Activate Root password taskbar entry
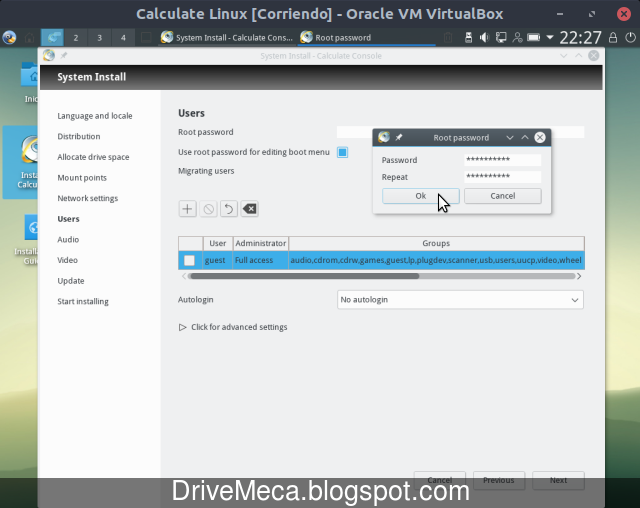Screen dimensions: 640x508 coord(367,38)
